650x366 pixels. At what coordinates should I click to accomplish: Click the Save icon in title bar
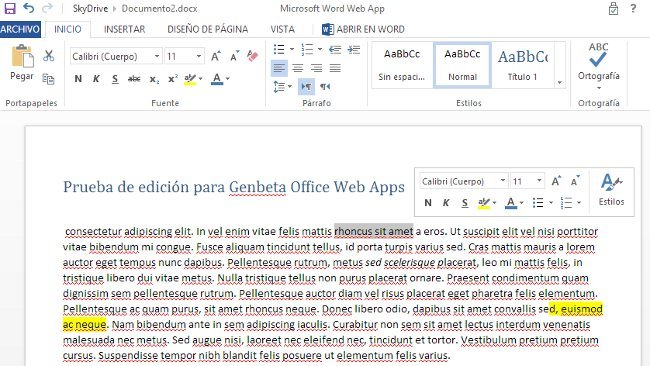[10, 8]
